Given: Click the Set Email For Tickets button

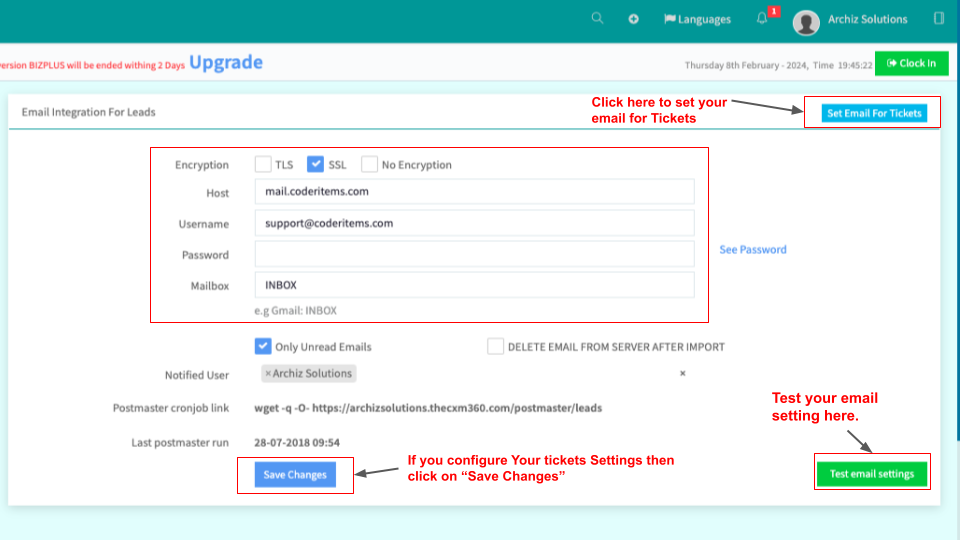Looking at the screenshot, I should coord(874,113).
